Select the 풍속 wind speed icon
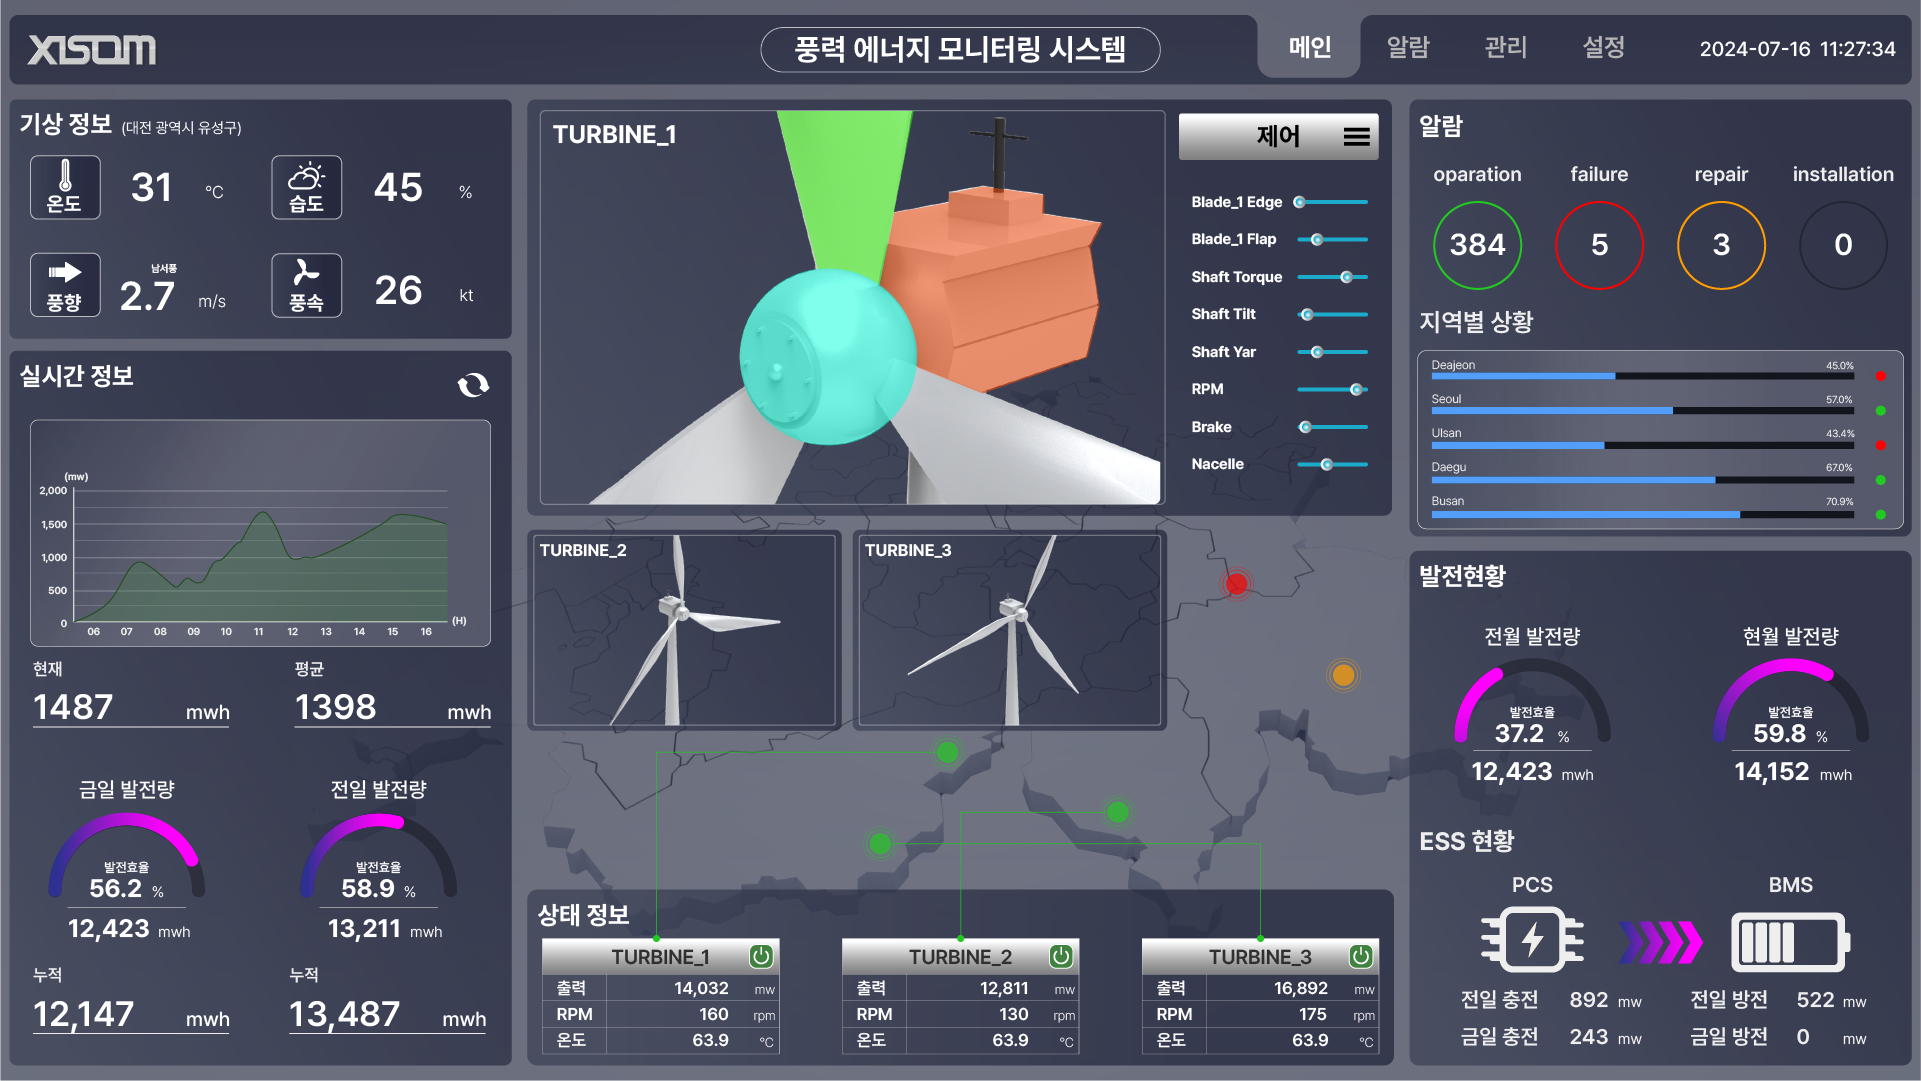The width and height of the screenshot is (1921, 1081). (306, 285)
